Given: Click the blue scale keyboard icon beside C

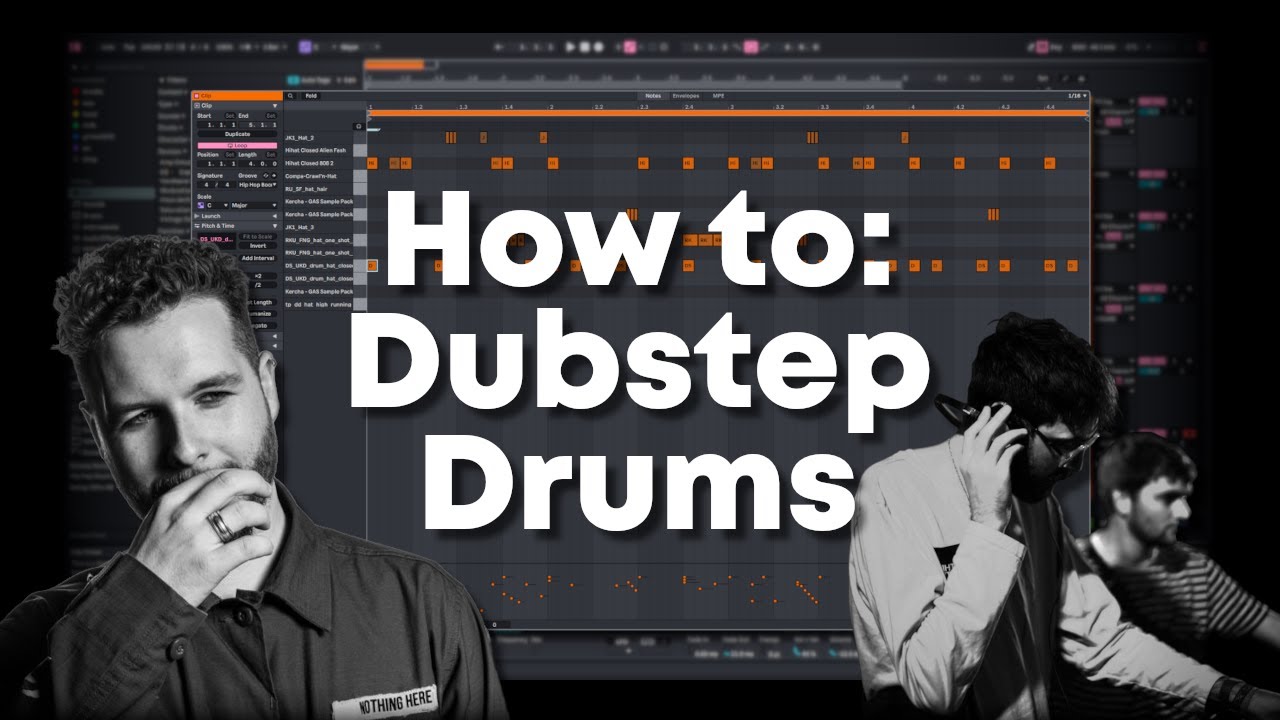Looking at the screenshot, I should [x=201, y=203].
